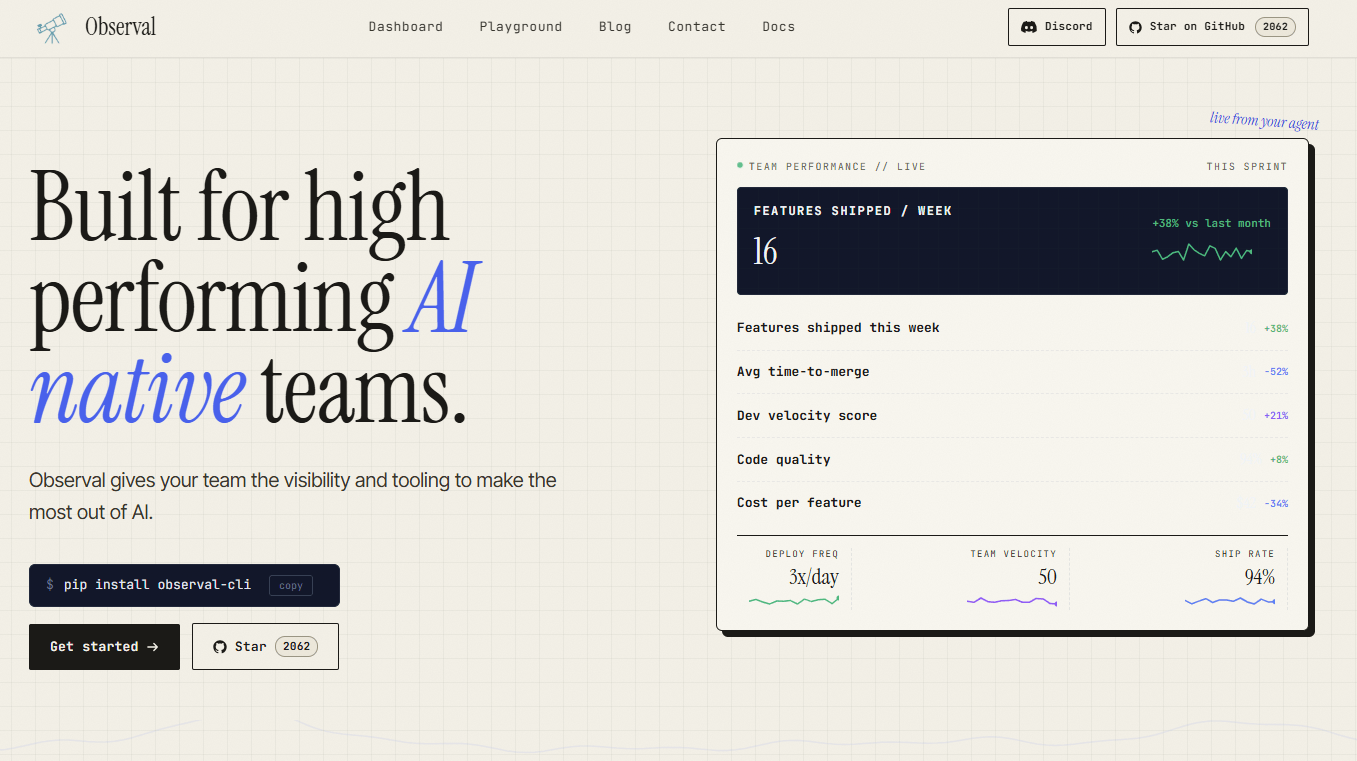
Task: Click Cost per feature row label
Action: click(799, 503)
